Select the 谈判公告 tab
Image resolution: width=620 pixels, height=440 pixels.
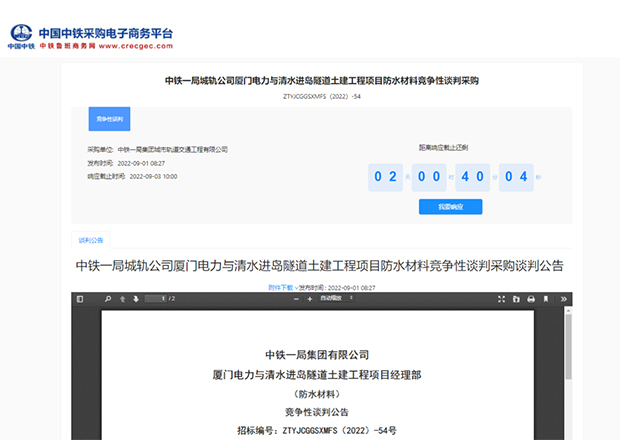click(x=91, y=240)
